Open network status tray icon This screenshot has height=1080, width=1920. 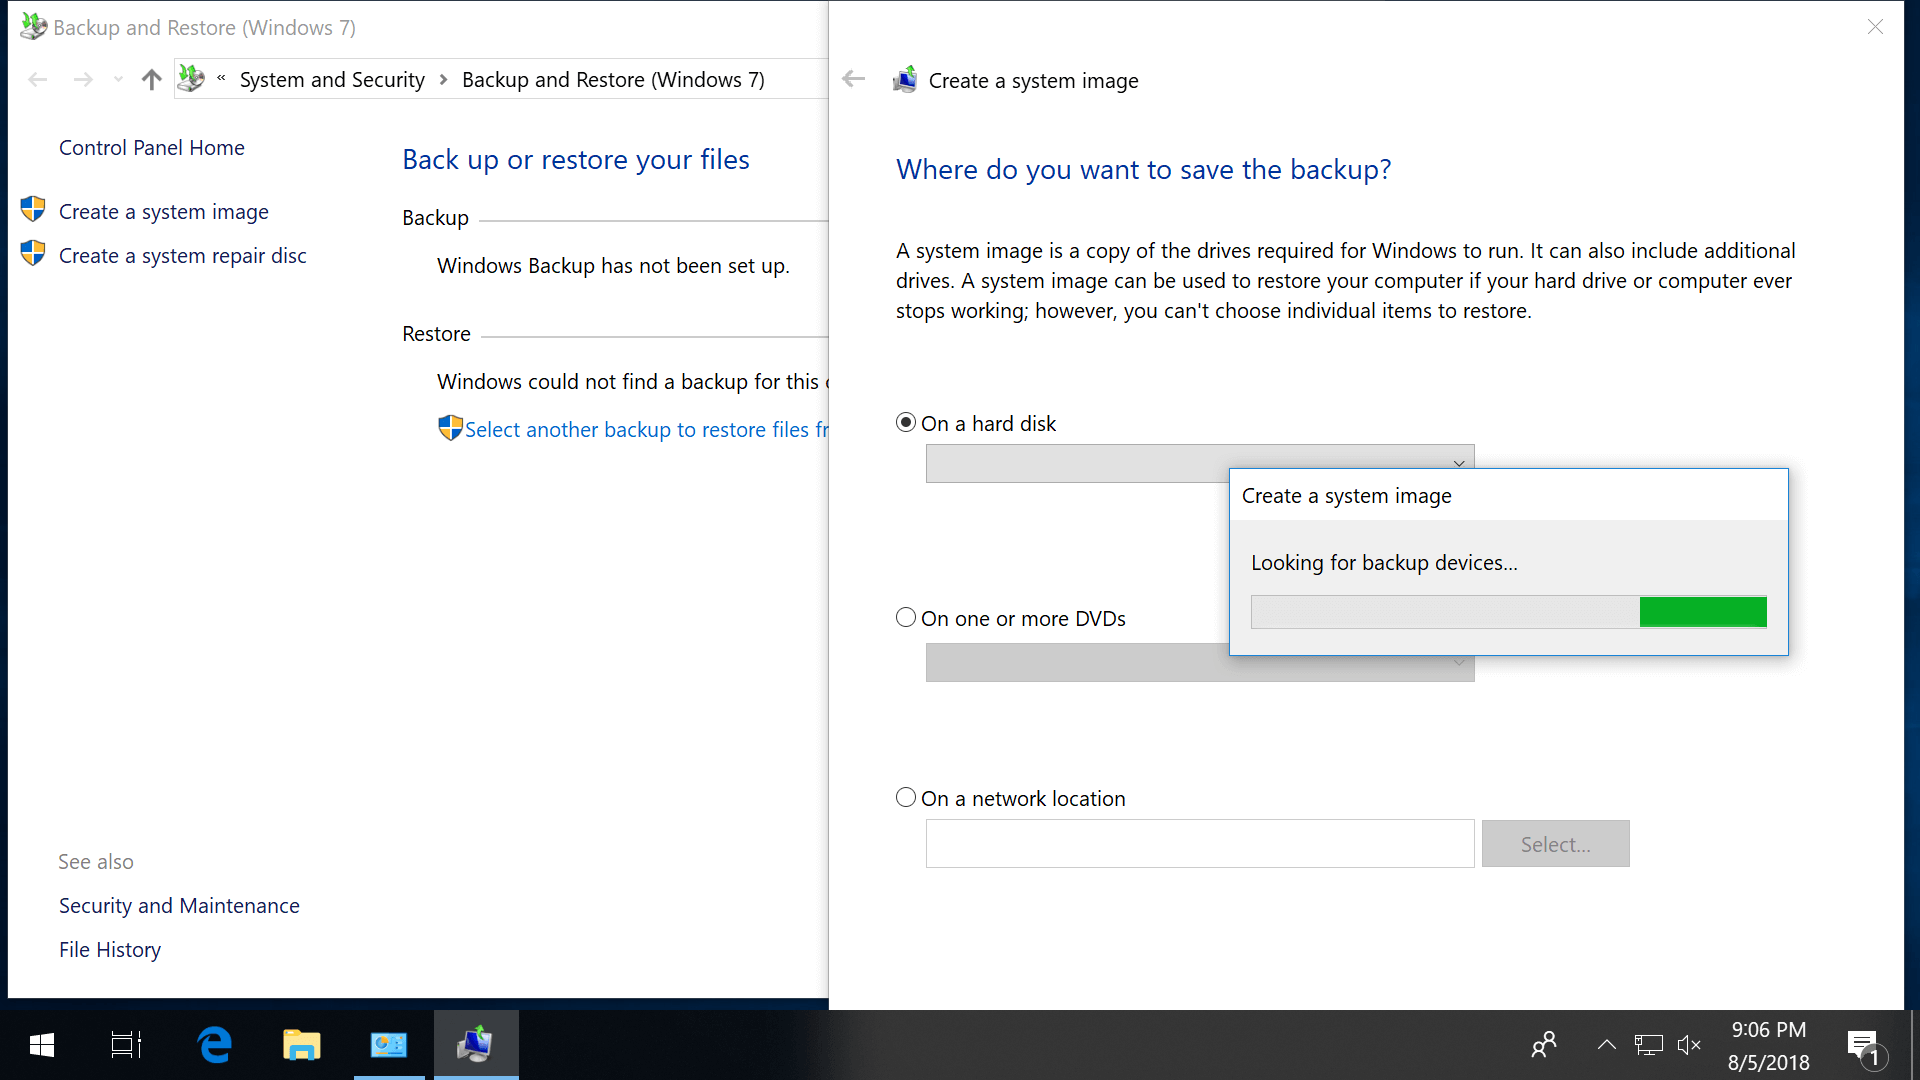[1648, 1045]
